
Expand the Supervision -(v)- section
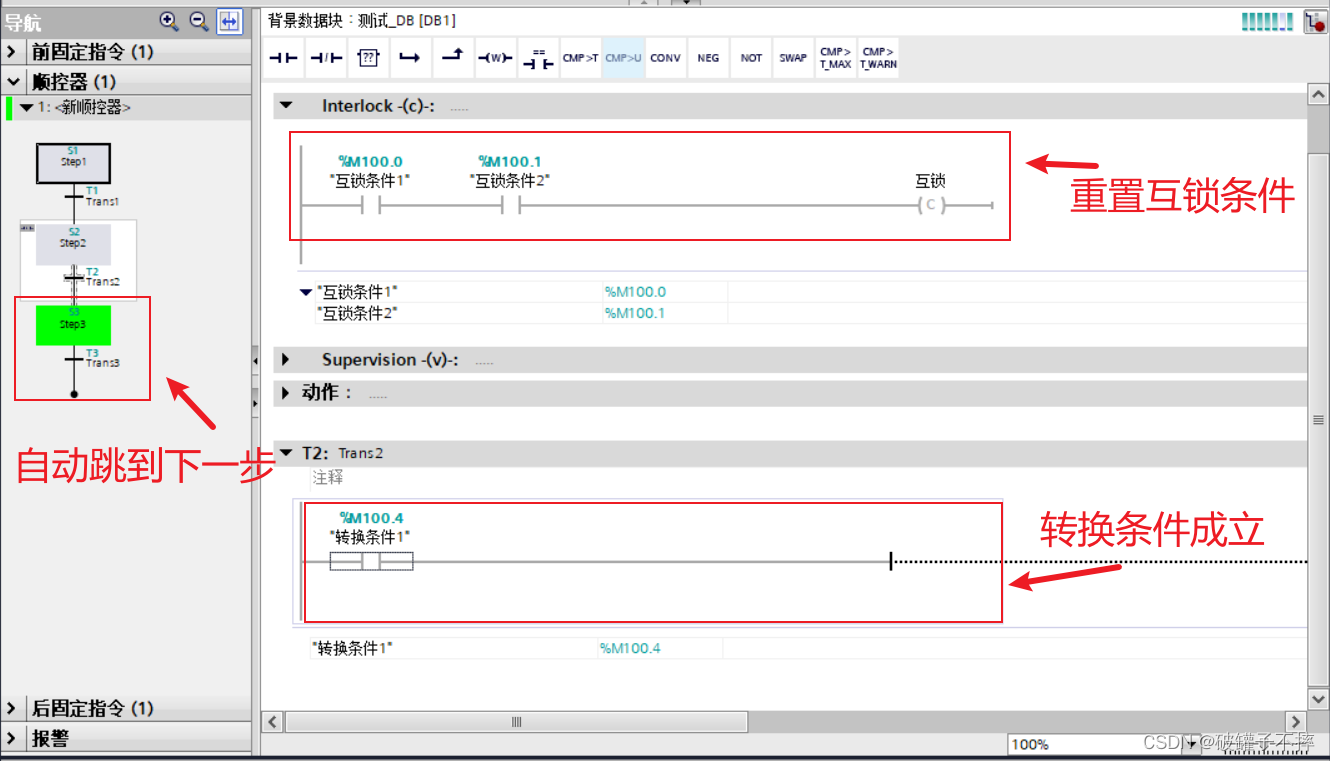287,359
